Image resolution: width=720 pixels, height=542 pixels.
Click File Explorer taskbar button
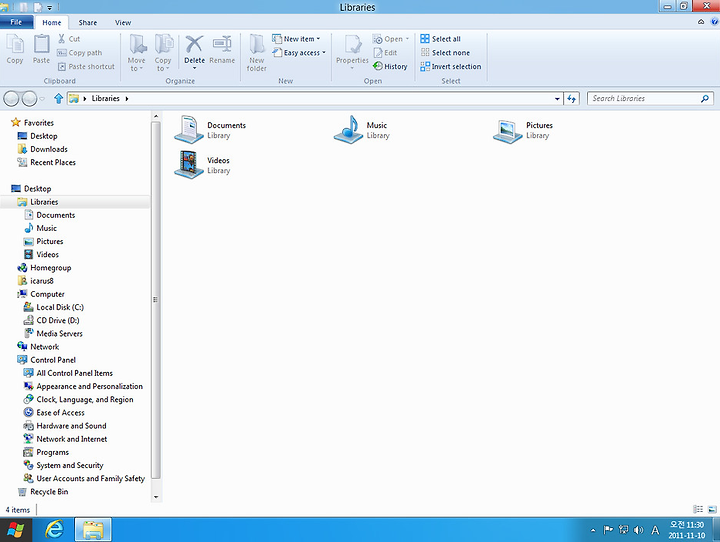pyautogui.click(x=93, y=530)
